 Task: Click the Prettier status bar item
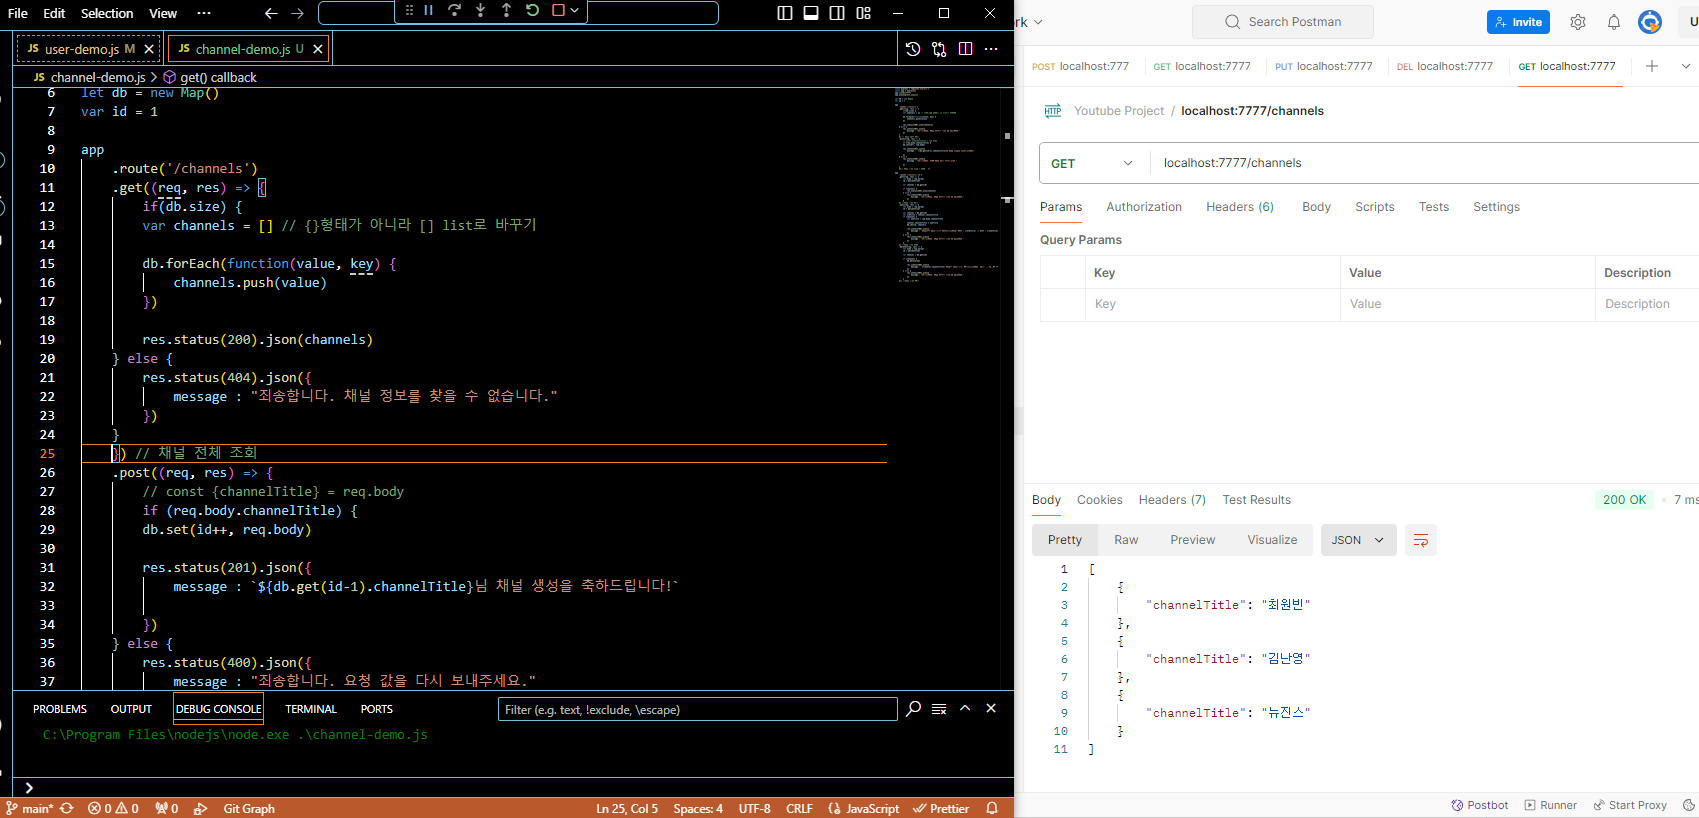tap(941, 808)
